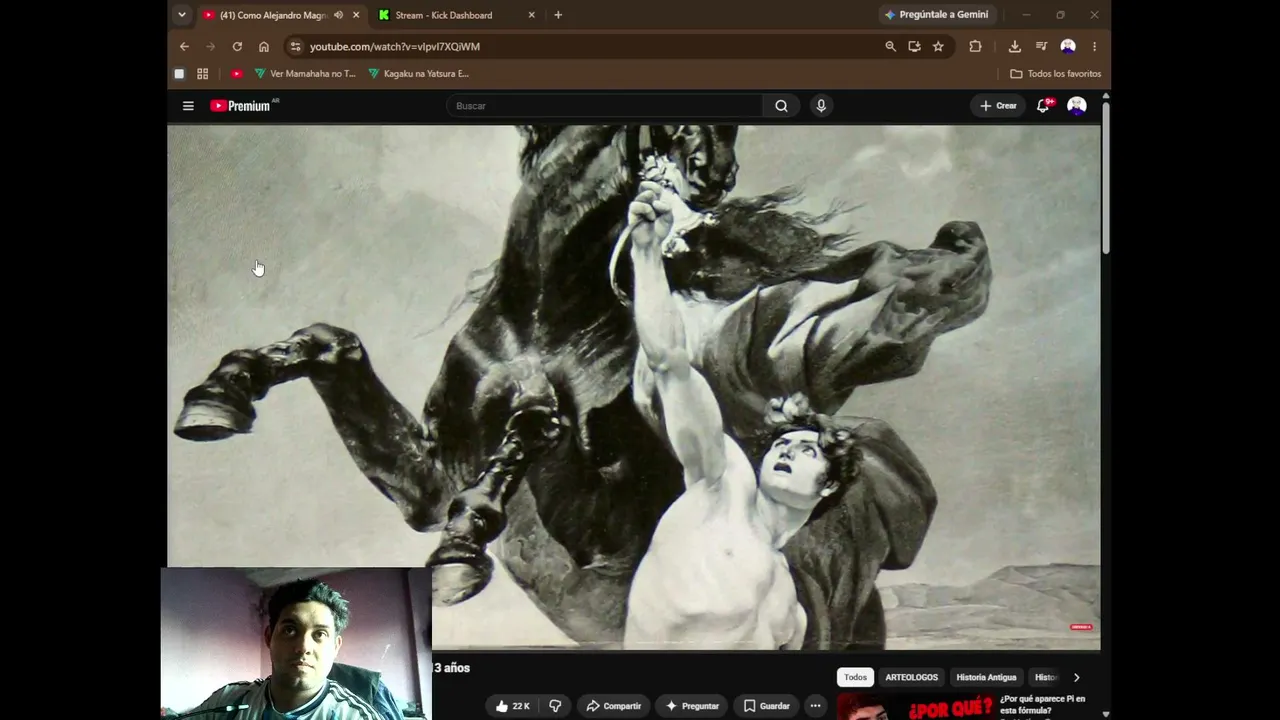View site information icon in address bar
The height and width of the screenshot is (720, 1280).
pyautogui.click(x=295, y=46)
